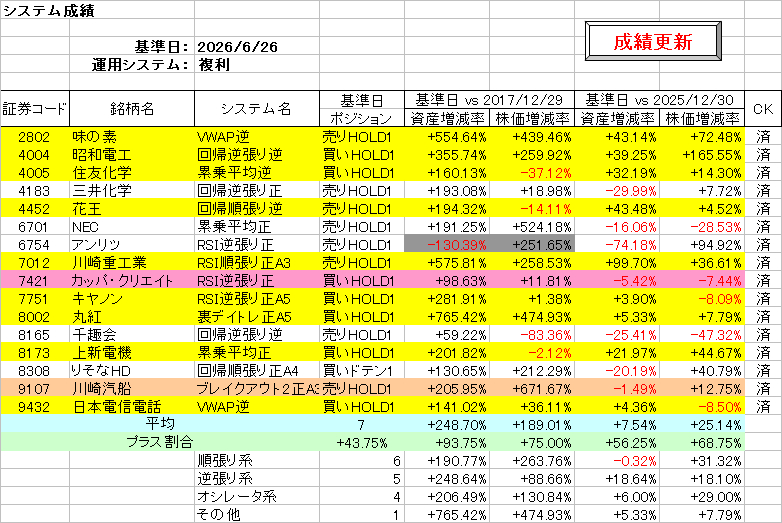Click the 成績更新 button

[653, 41]
